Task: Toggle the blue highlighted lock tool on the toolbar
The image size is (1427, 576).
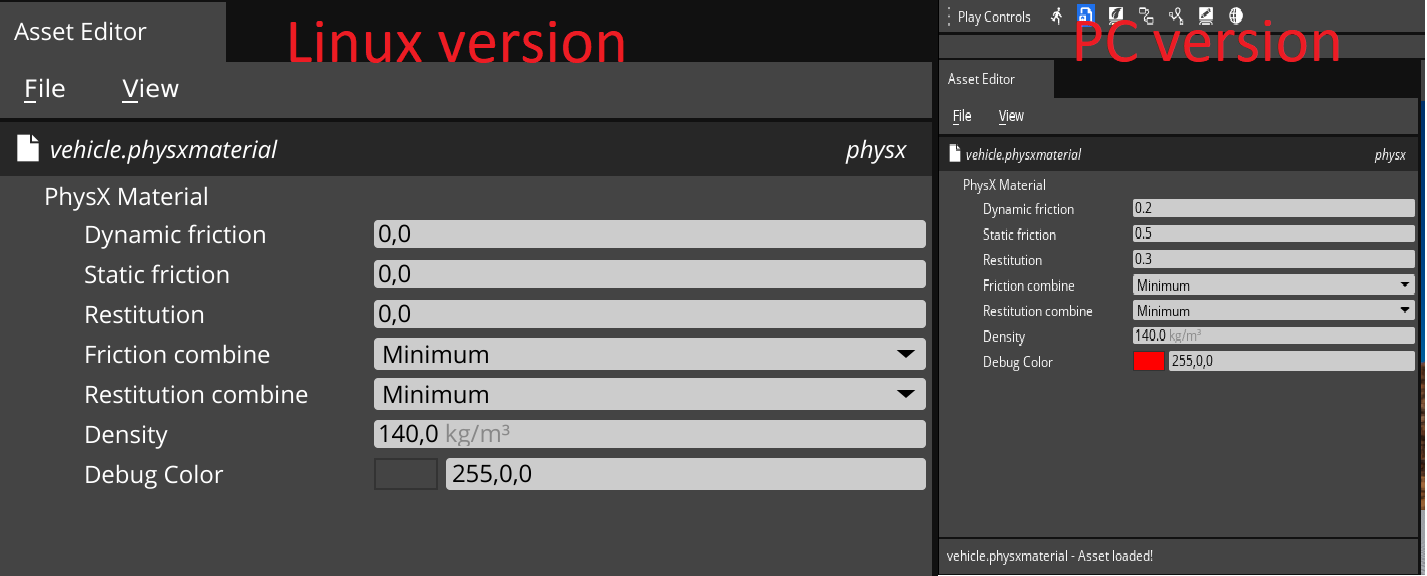Action: 1086,15
